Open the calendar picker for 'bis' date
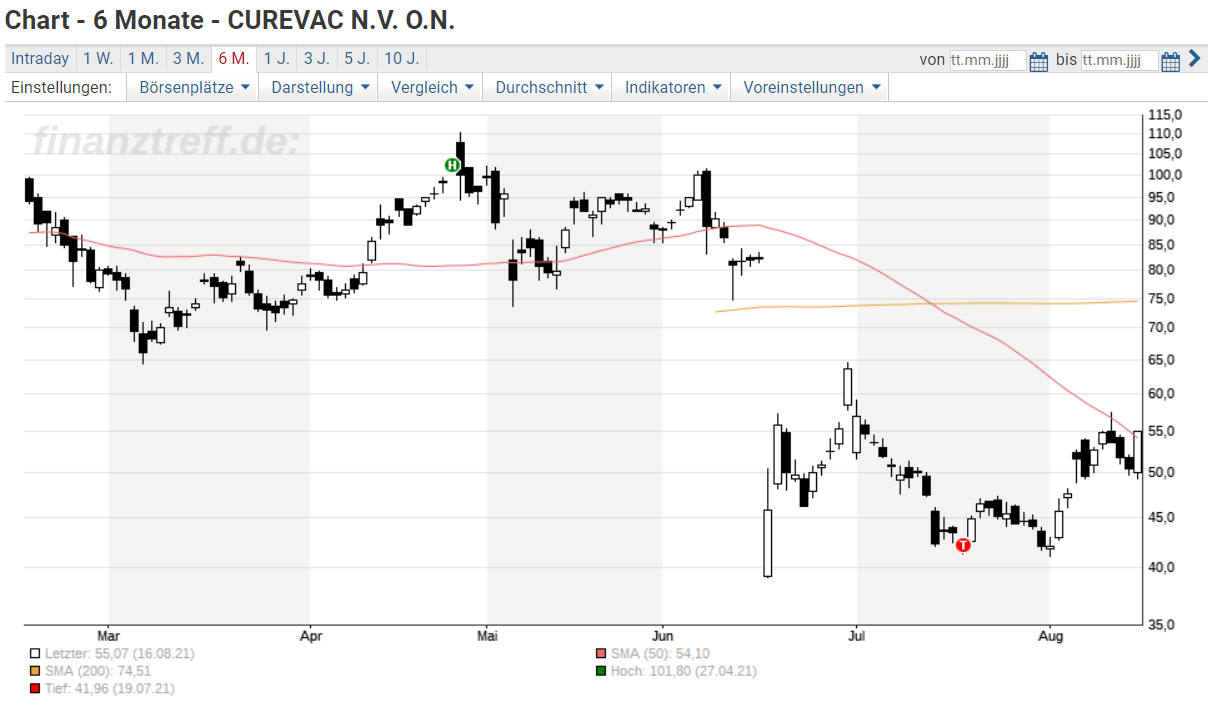The image size is (1208, 703). click(x=1171, y=61)
